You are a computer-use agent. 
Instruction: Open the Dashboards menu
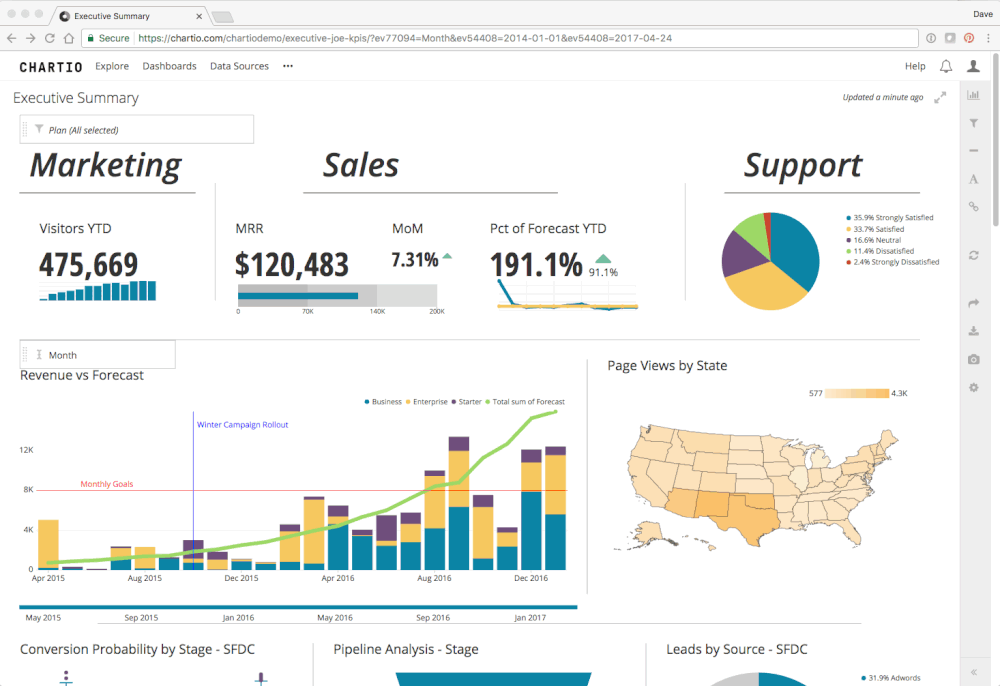(x=169, y=66)
